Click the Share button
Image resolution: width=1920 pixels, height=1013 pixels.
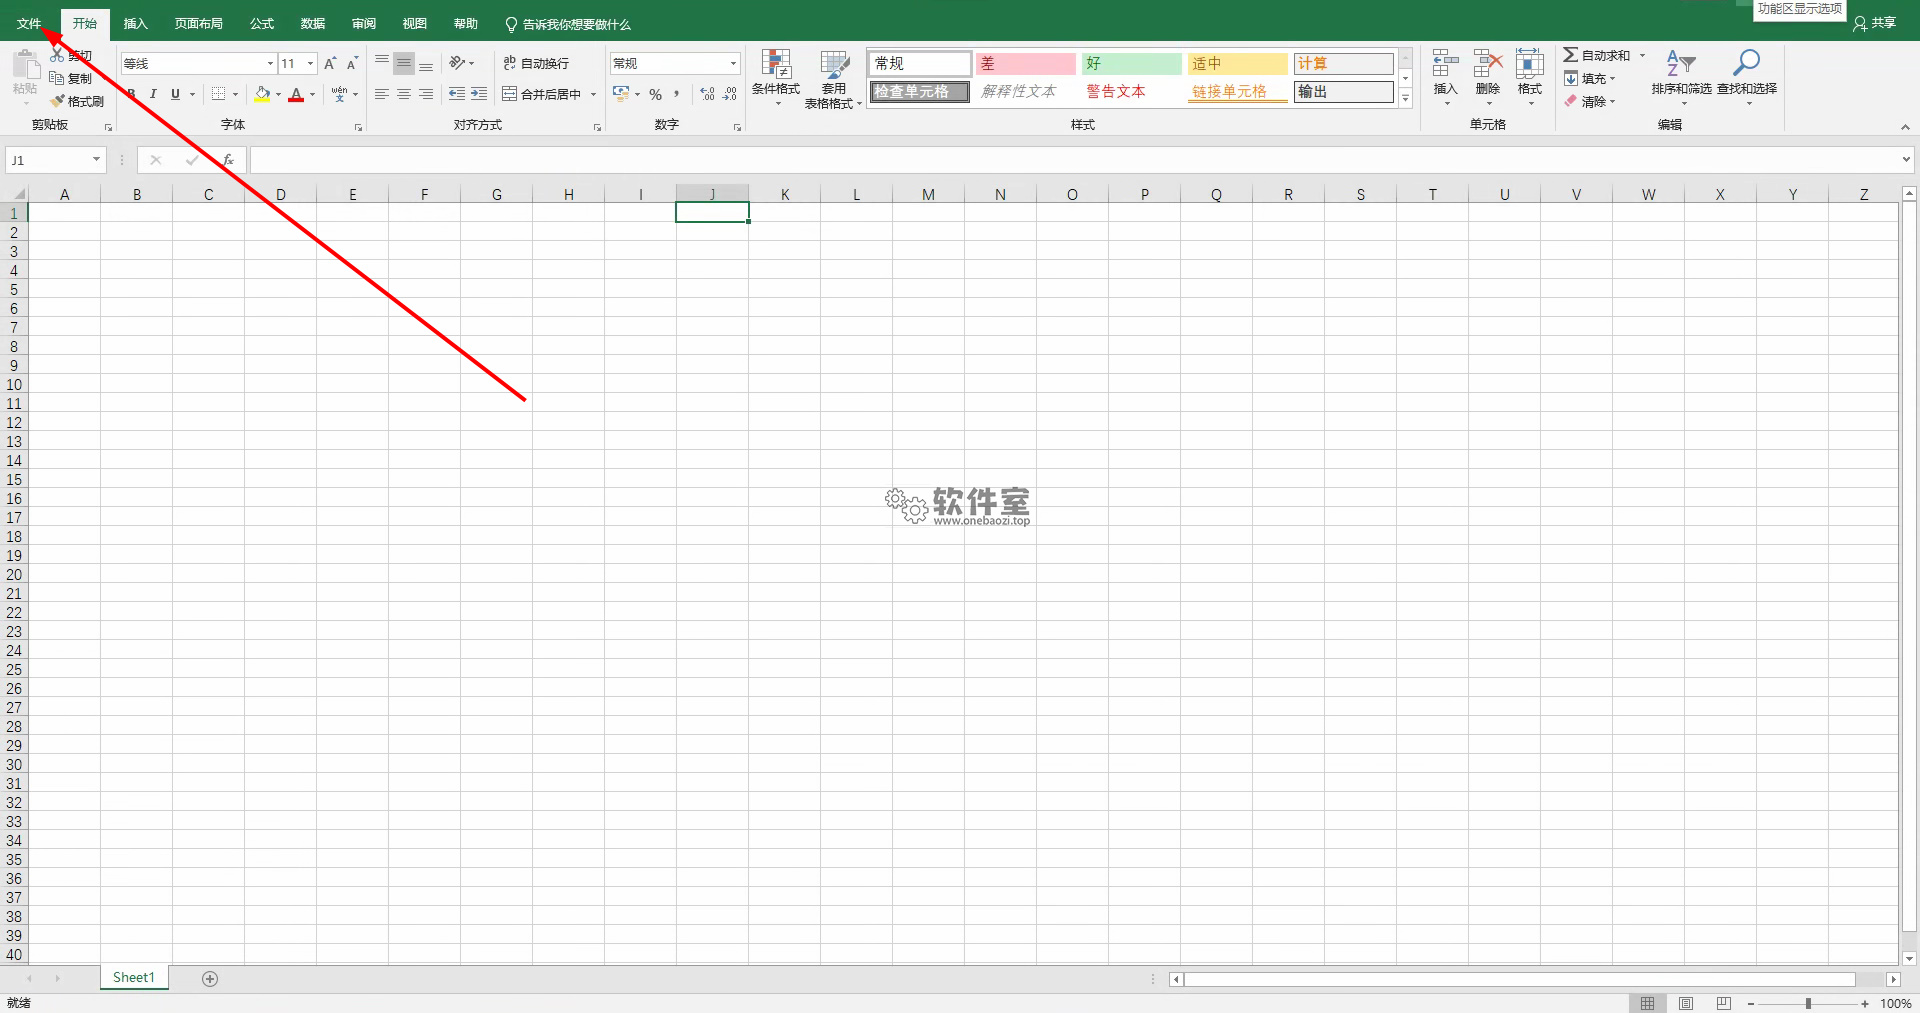click(x=1875, y=23)
